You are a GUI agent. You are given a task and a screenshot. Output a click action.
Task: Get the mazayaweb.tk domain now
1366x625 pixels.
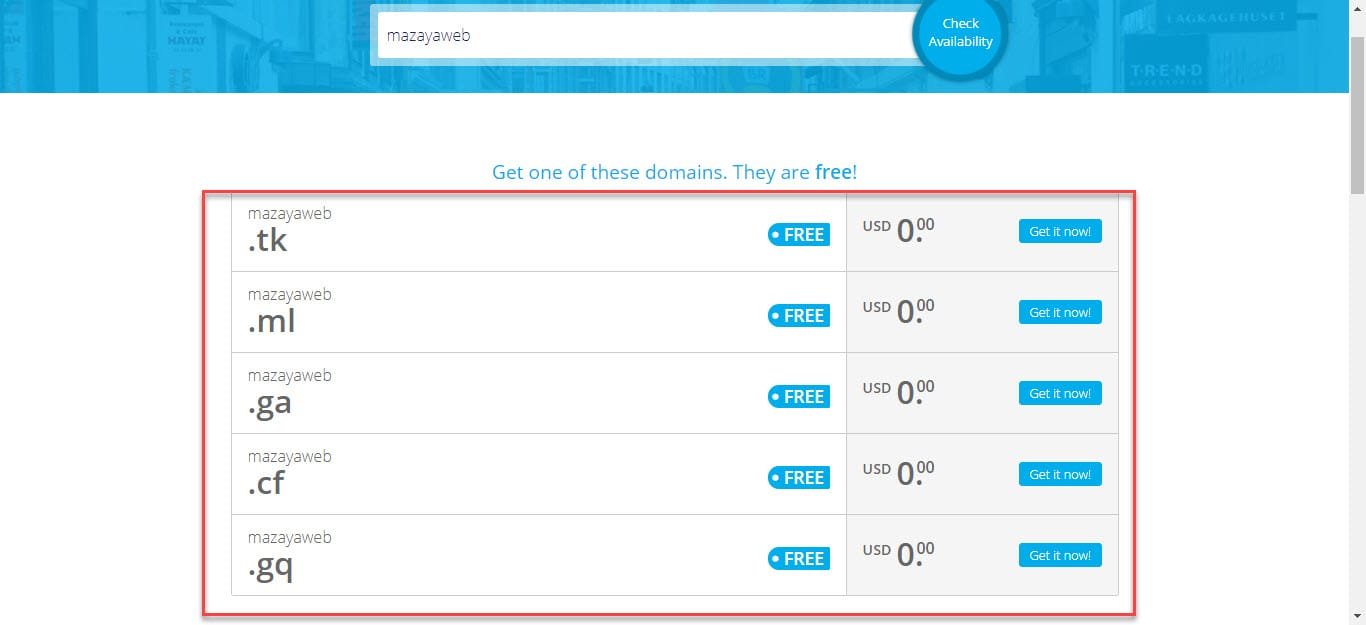coord(1059,232)
